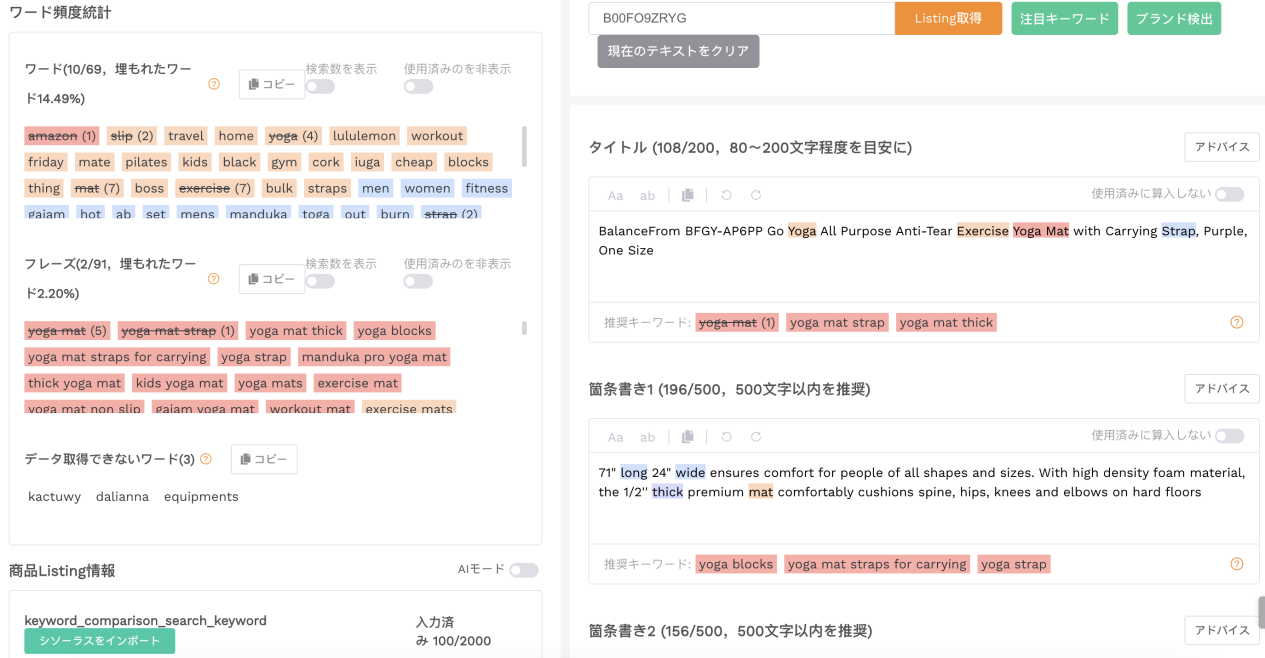
Task: Redo the change in bullet point 1 editor
Action: pyautogui.click(x=756, y=436)
